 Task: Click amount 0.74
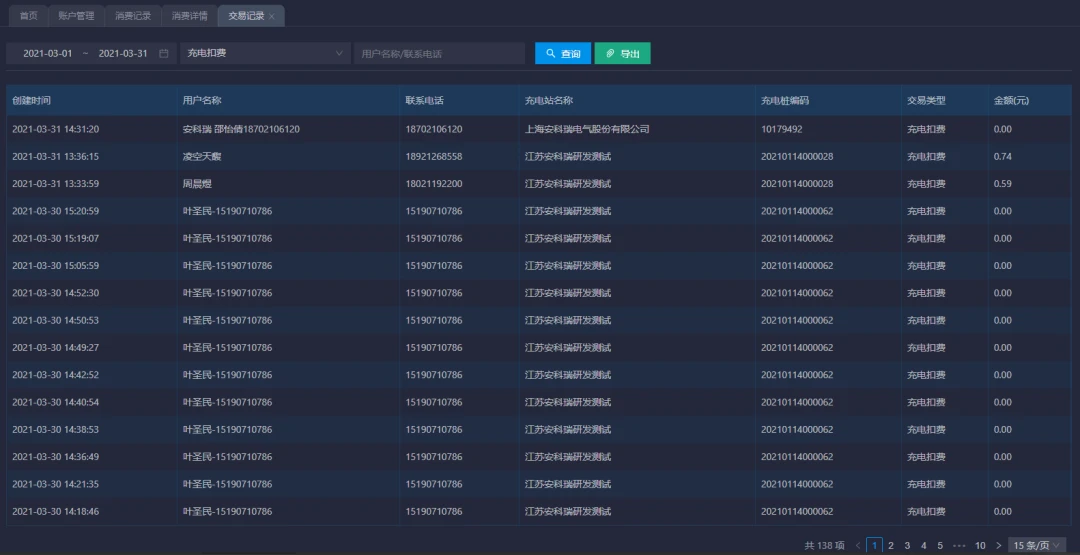click(x=1003, y=157)
